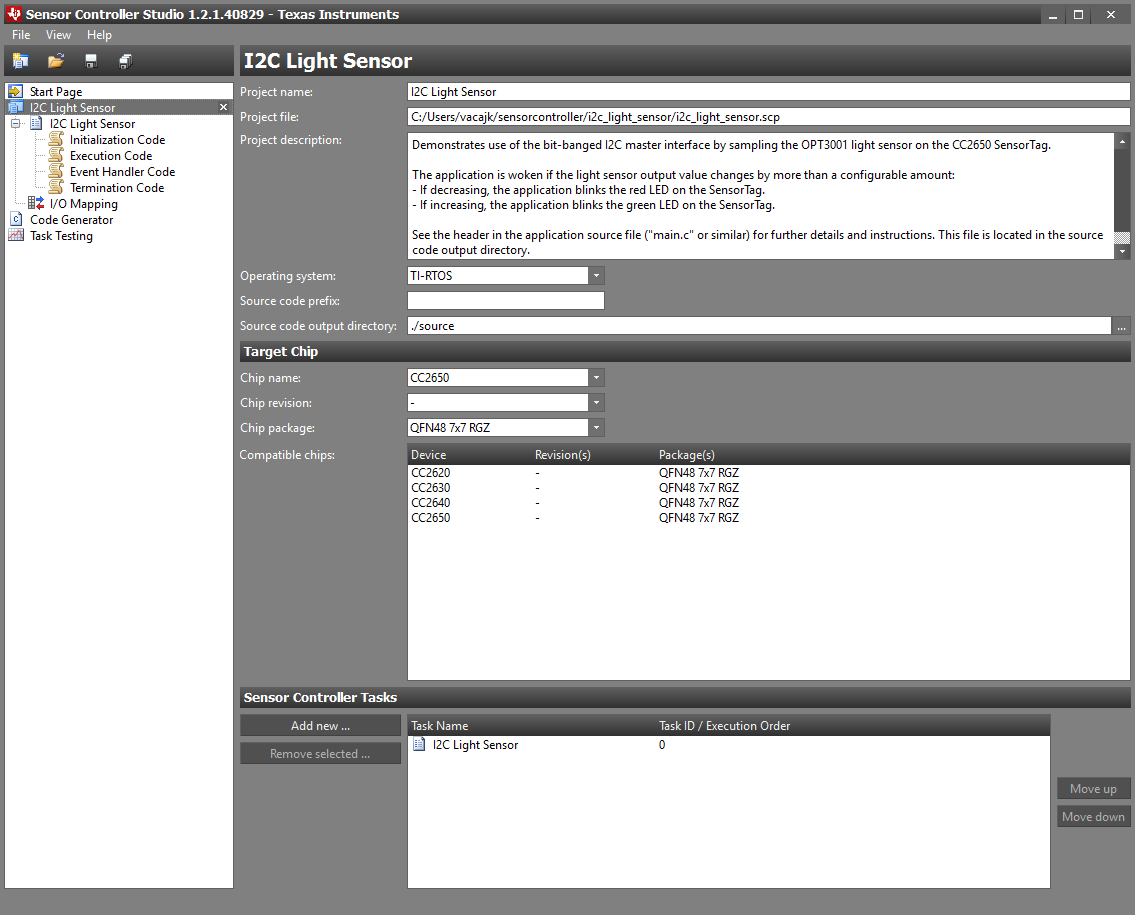Click the browse button for source output directory
1135x915 pixels.
(x=1121, y=326)
